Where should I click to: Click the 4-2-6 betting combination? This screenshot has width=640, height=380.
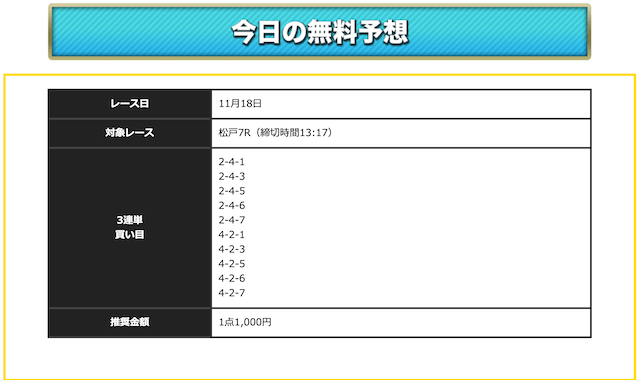(x=231, y=278)
